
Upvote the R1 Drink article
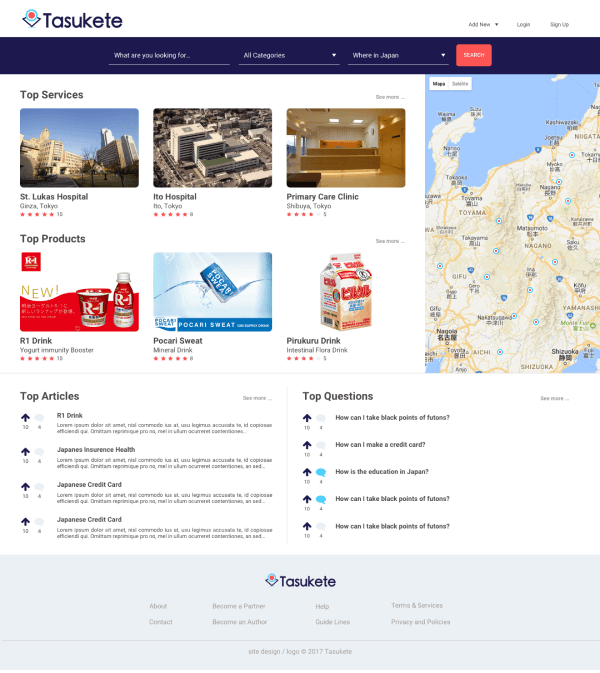click(x=25, y=417)
